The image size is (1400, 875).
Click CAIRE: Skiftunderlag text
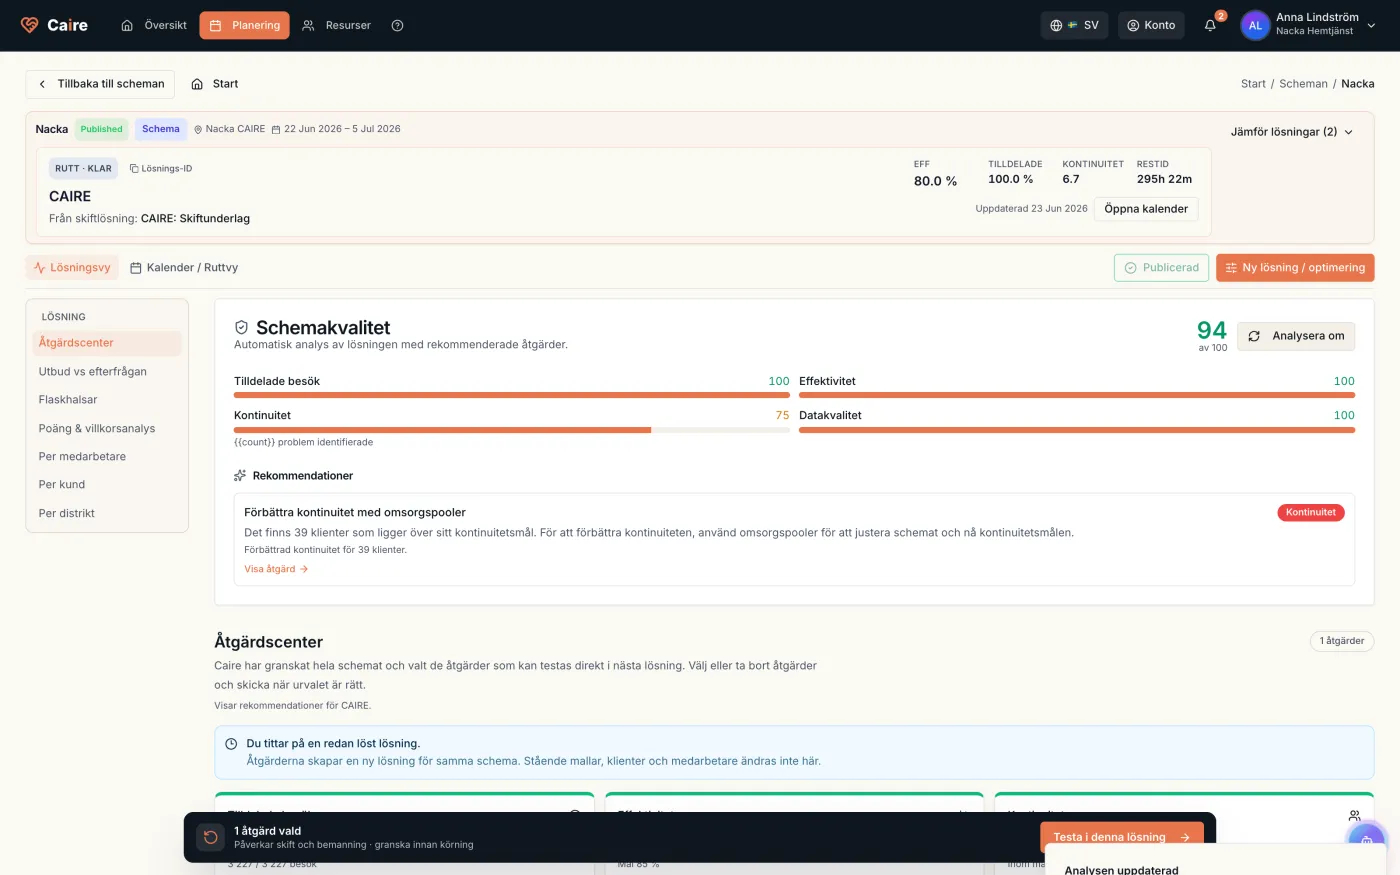coord(195,218)
